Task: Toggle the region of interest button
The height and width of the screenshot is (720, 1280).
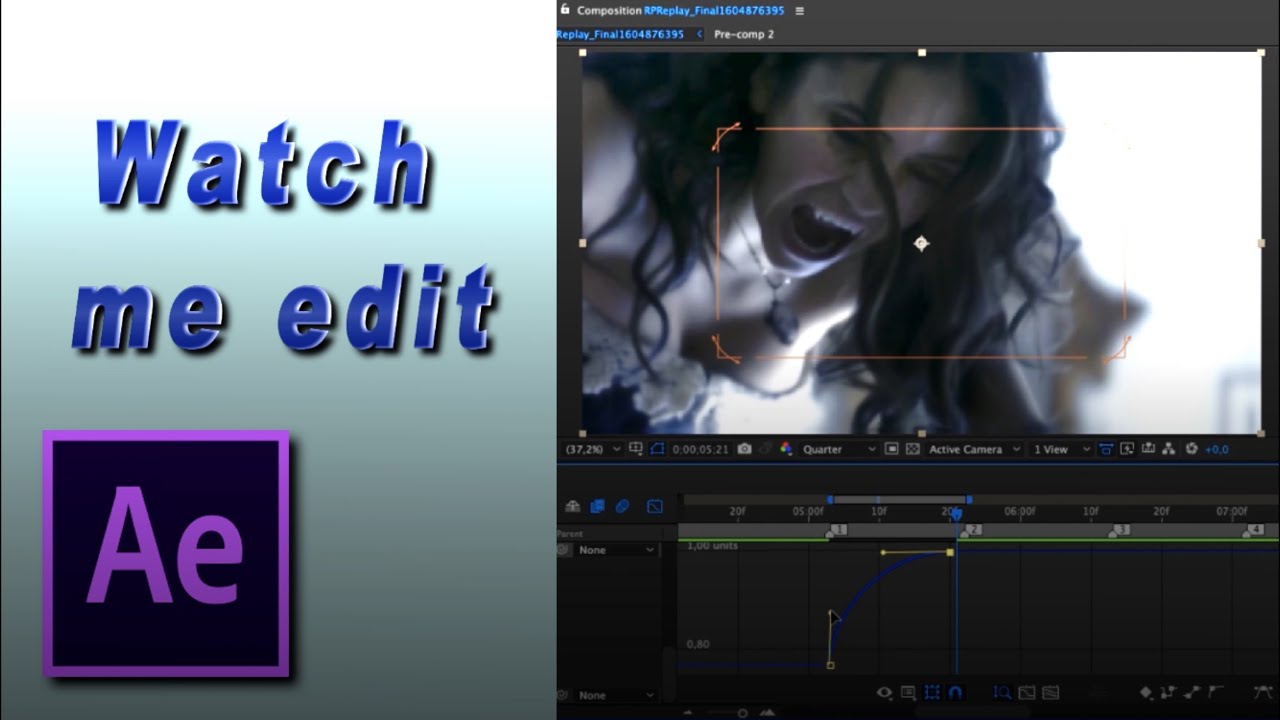Action: tap(892, 449)
